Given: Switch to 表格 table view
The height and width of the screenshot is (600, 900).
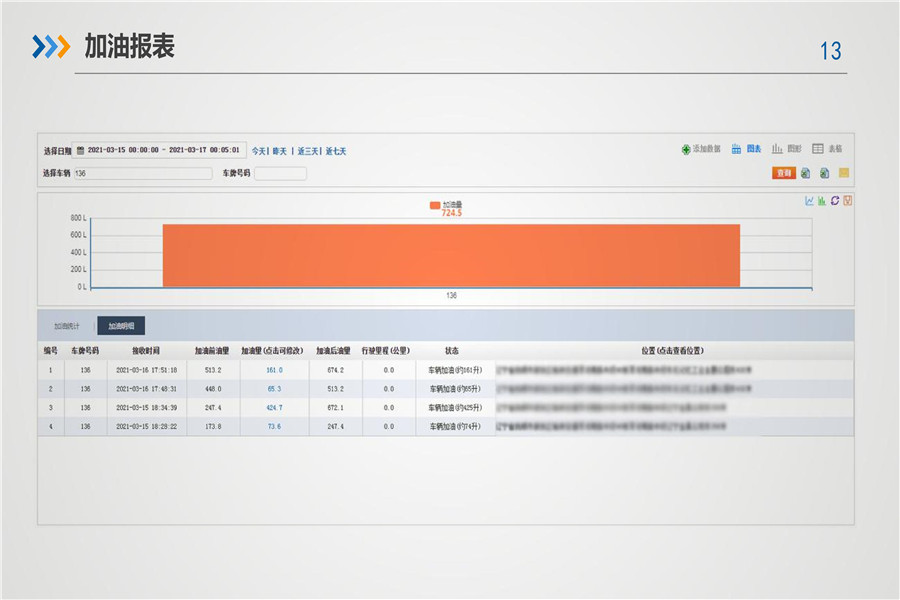Looking at the screenshot, I should (x=827, y=149).
